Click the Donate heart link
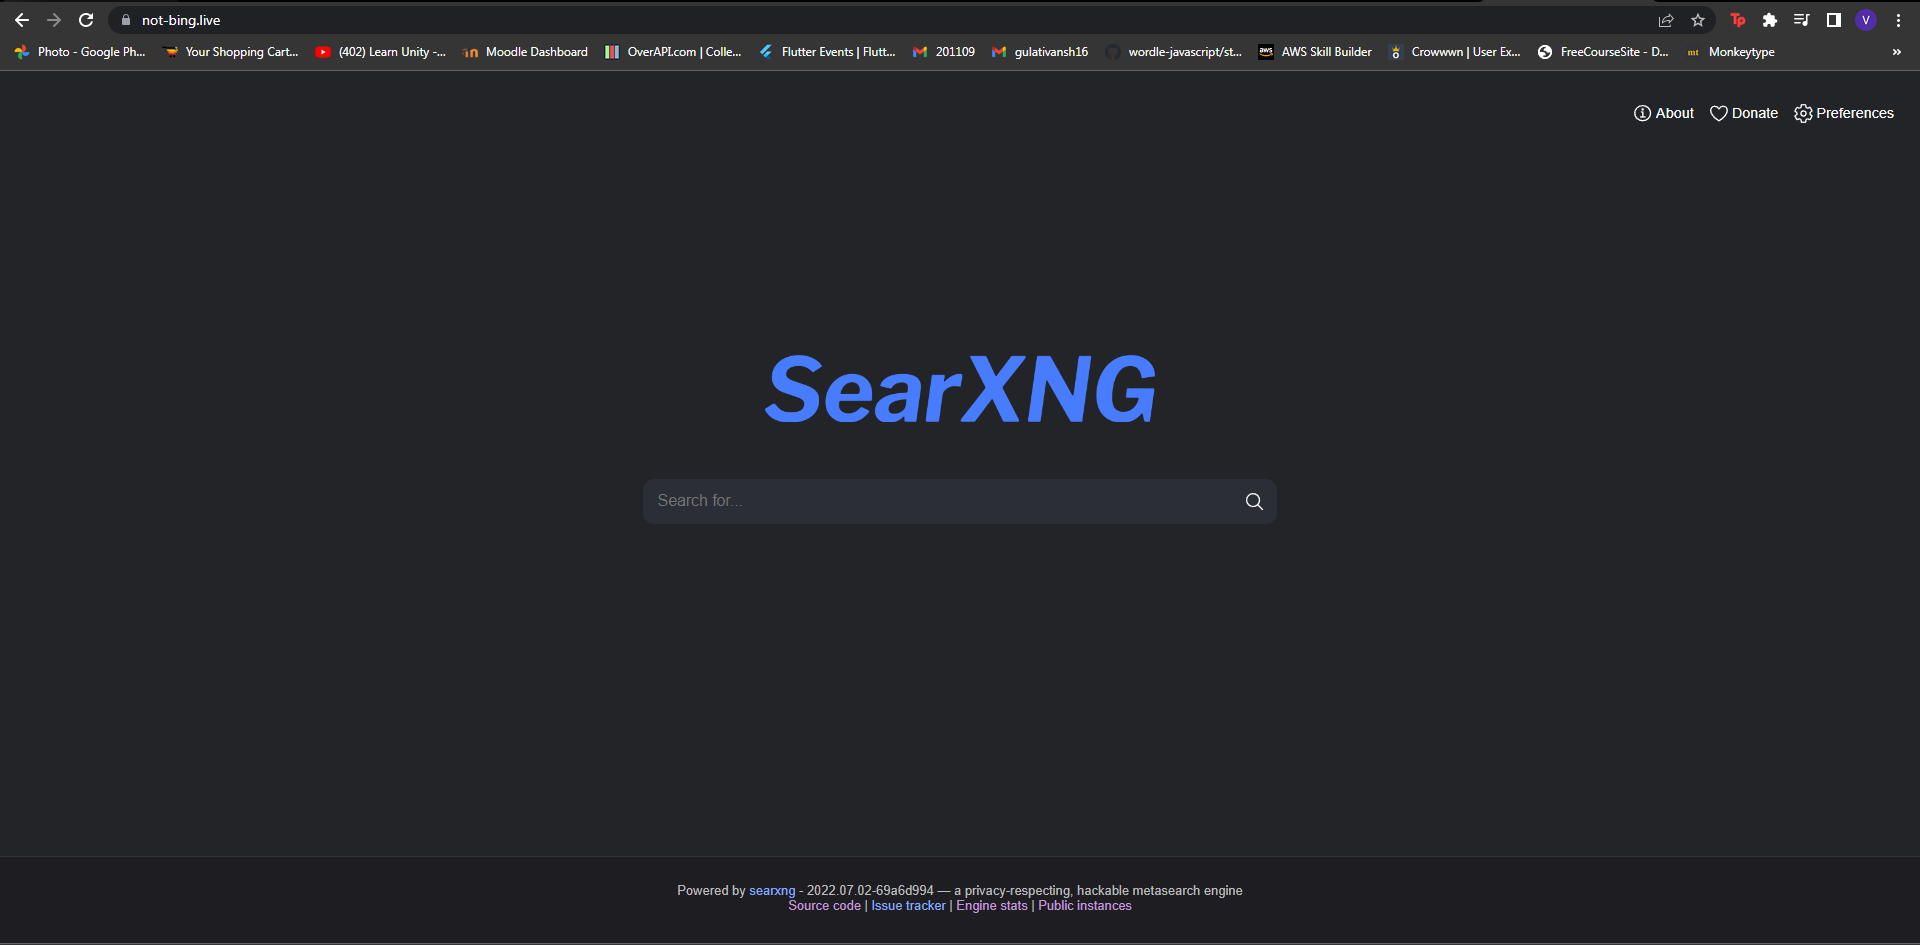The width and height of the screenshot is (1920, 945). [1744, 113]
